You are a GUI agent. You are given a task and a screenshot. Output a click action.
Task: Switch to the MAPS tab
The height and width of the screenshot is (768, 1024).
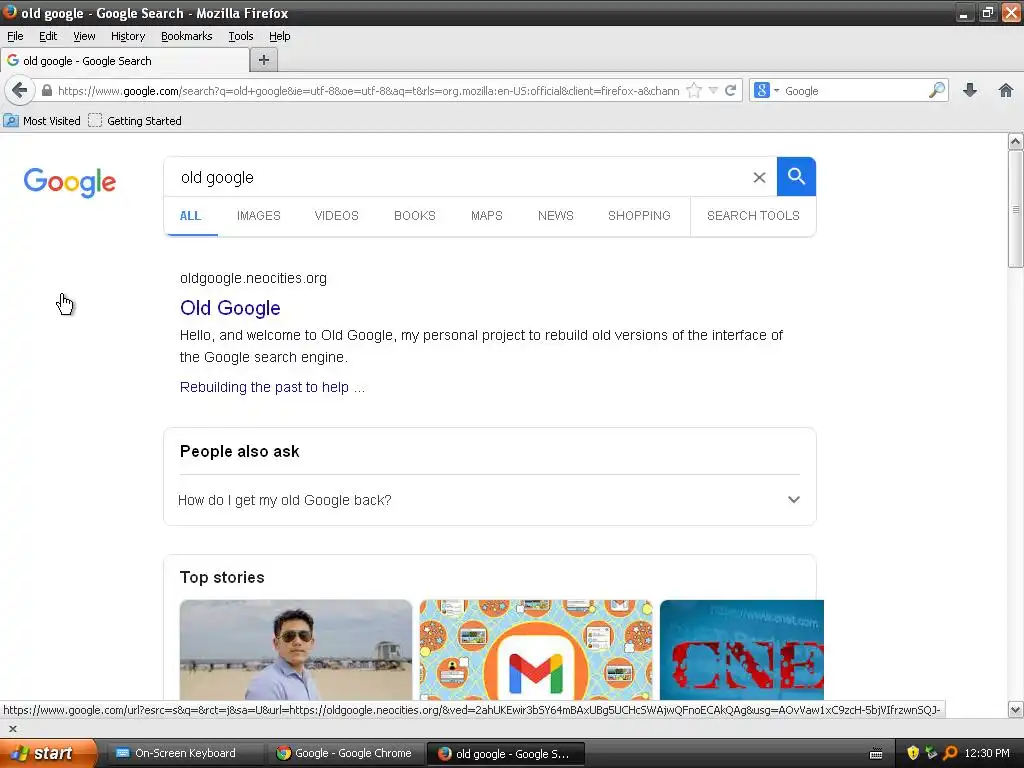[x=487, y=216]
